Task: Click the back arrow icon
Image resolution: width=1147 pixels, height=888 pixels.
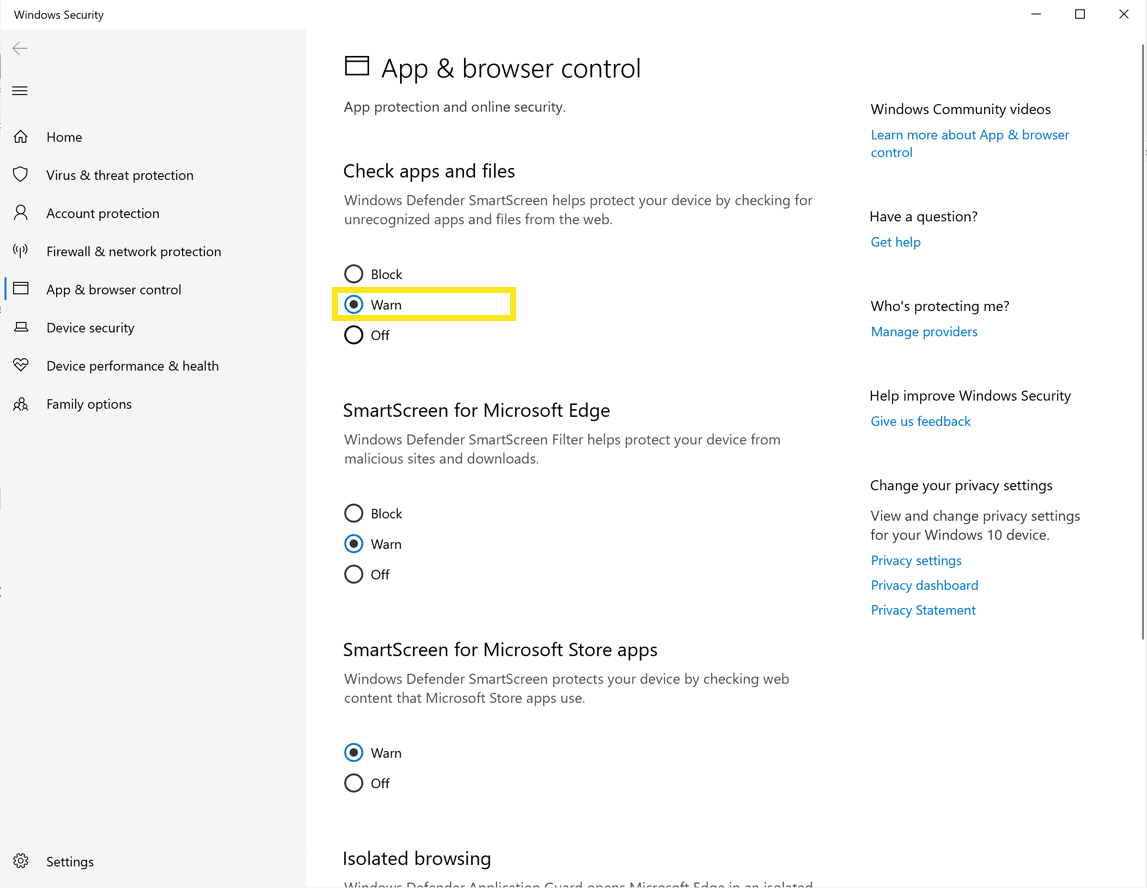Action: (x=20, y=48)
